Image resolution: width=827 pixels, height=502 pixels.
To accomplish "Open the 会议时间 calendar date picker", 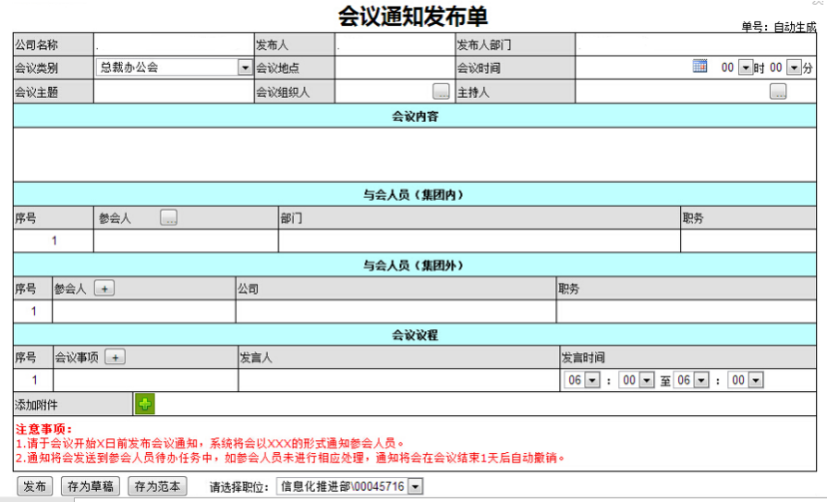I will 700,67.
